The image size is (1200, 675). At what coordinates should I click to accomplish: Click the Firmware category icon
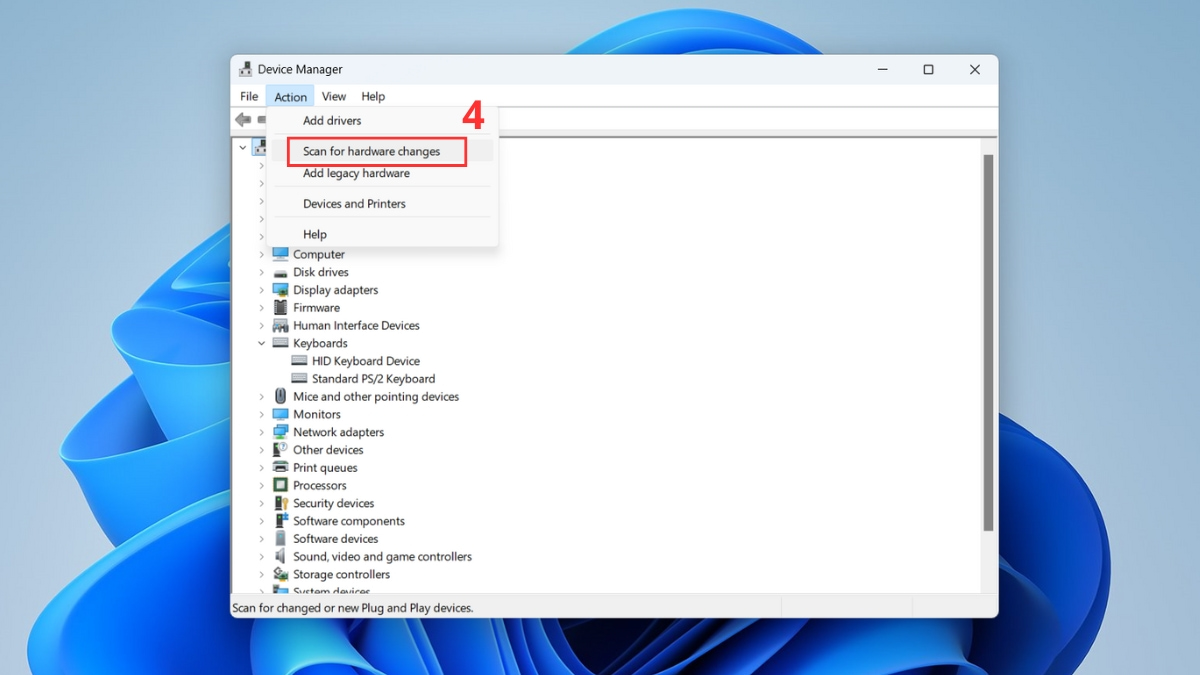pos(280,307)
